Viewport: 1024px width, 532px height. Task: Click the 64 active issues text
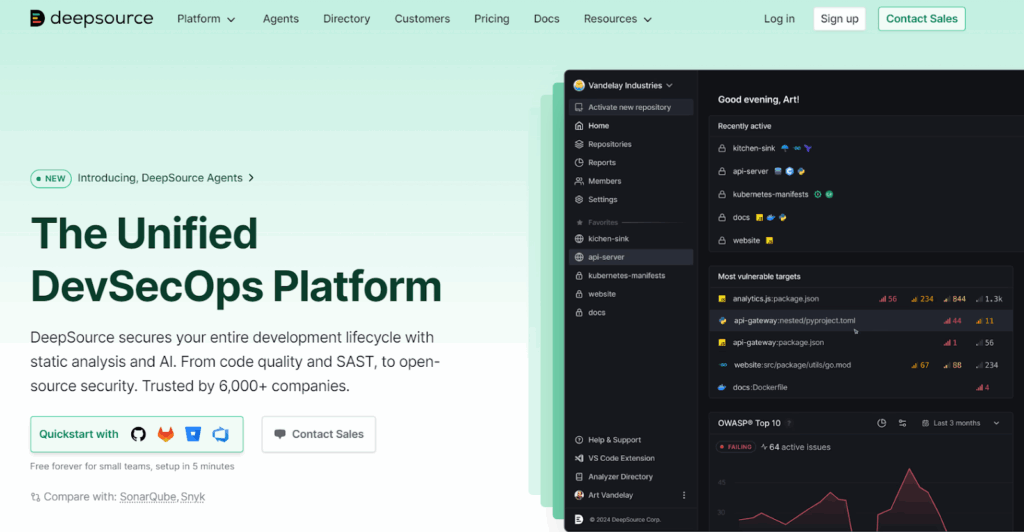point(800,447)
